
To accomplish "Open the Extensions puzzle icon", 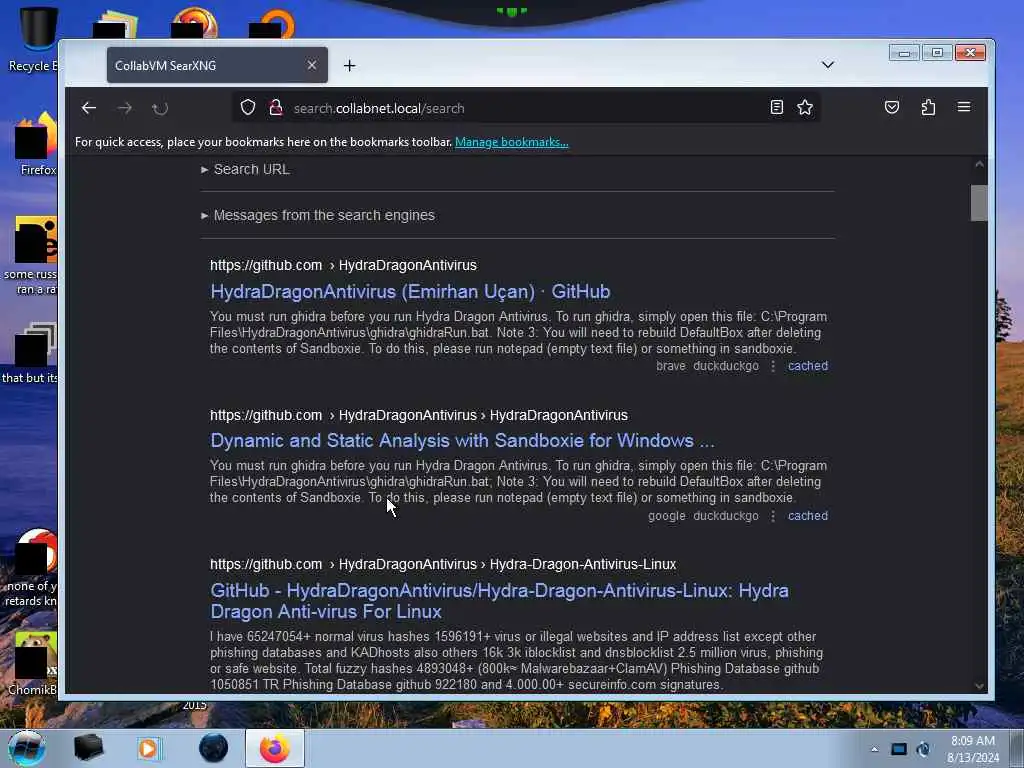I will coord(928,107).
